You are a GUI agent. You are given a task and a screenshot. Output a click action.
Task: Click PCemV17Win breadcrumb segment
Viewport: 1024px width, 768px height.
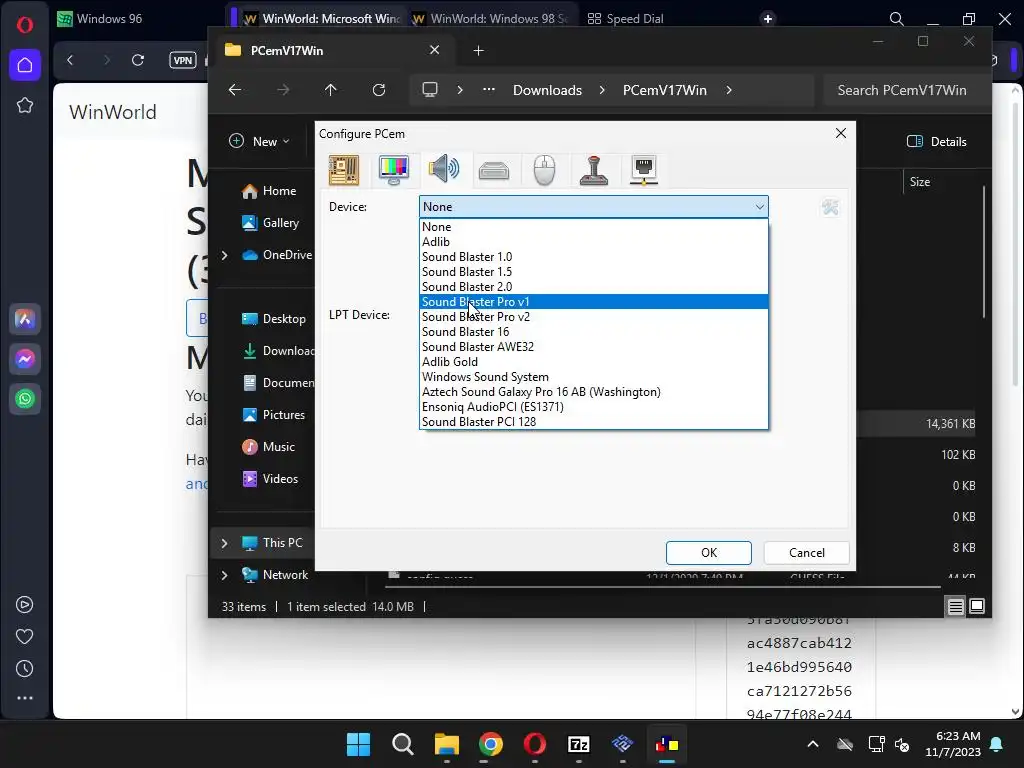click(665, 90)
